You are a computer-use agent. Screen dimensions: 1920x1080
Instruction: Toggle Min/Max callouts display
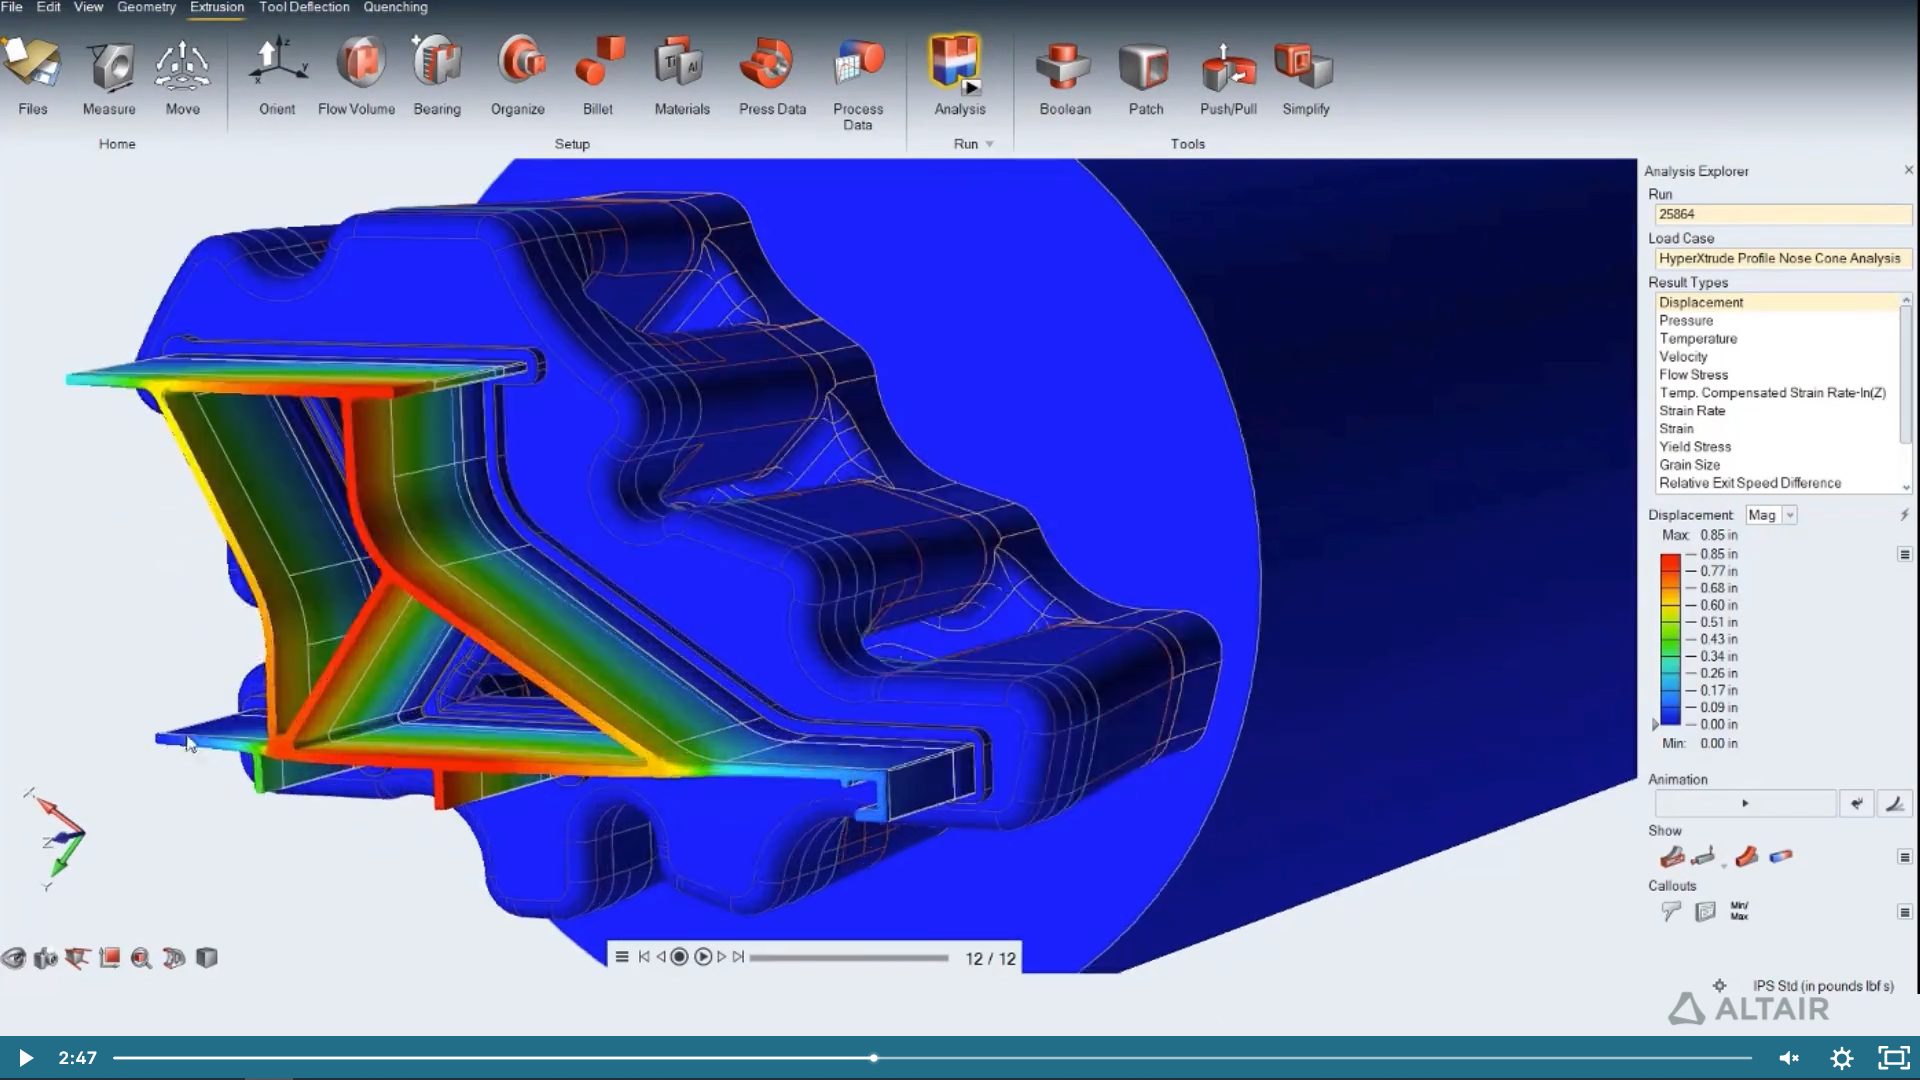[1740, 910]
